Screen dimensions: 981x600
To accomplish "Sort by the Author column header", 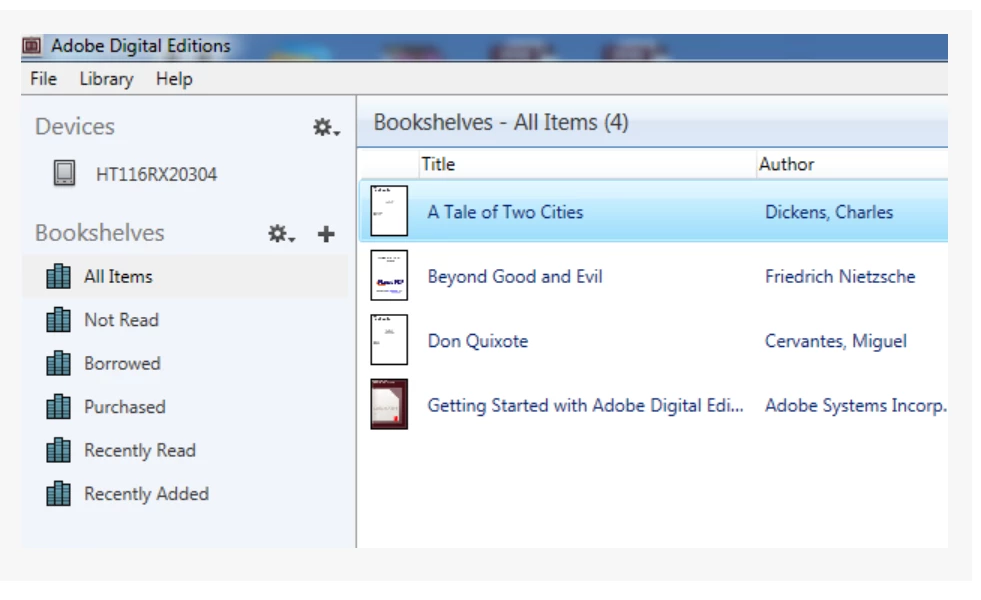I will (786, 164).
